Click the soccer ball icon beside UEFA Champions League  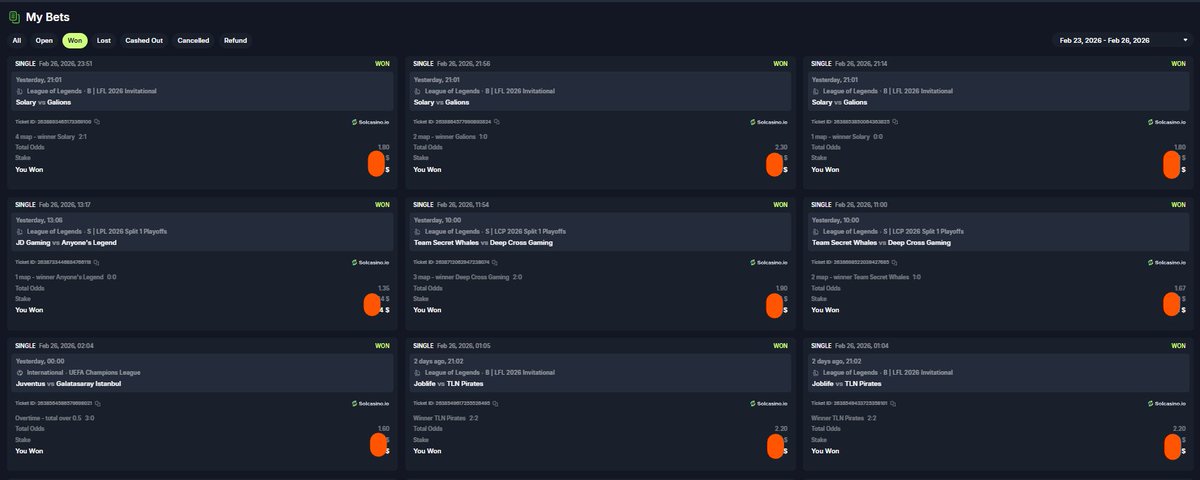click(19, 371)
